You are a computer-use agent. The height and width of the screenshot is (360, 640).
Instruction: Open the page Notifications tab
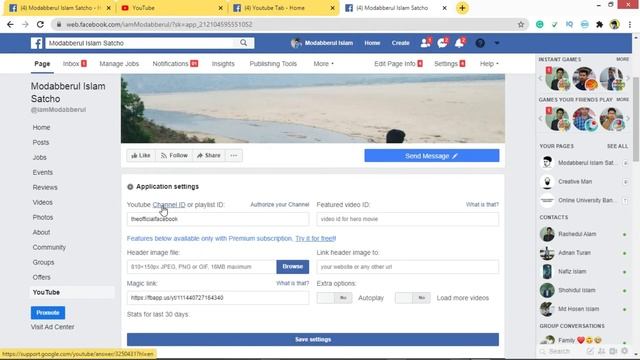tap(175, 64)
